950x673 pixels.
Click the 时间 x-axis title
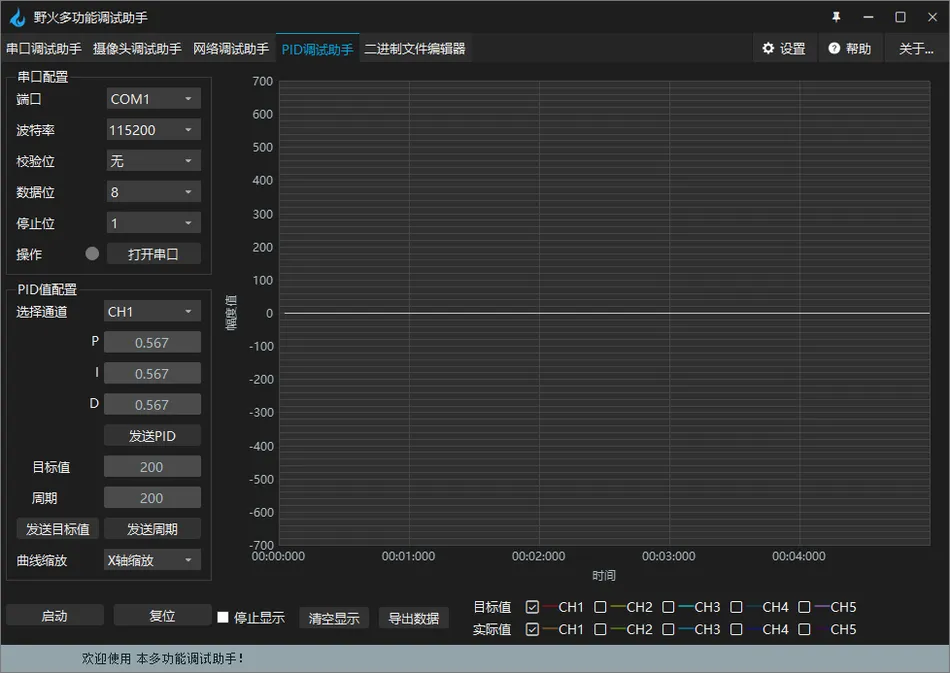[604, 575]
